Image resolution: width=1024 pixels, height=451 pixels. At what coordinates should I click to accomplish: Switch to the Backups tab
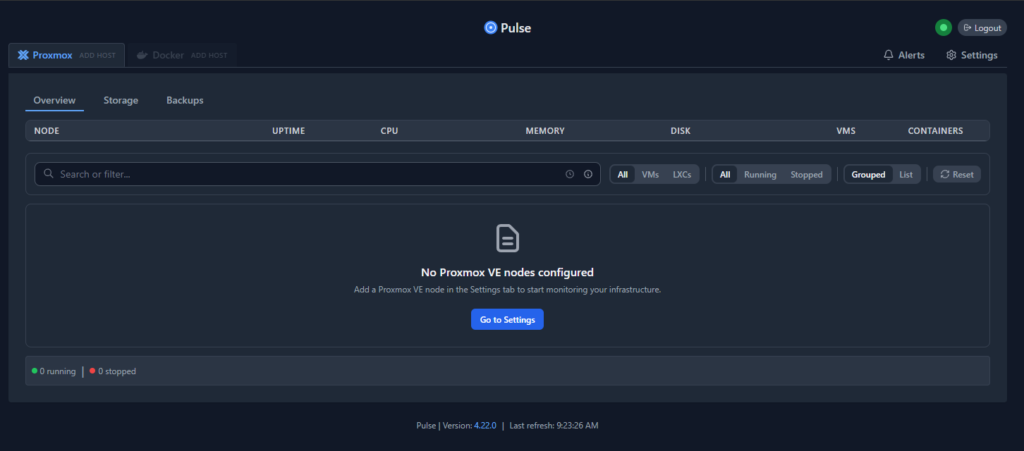point(185,101)
